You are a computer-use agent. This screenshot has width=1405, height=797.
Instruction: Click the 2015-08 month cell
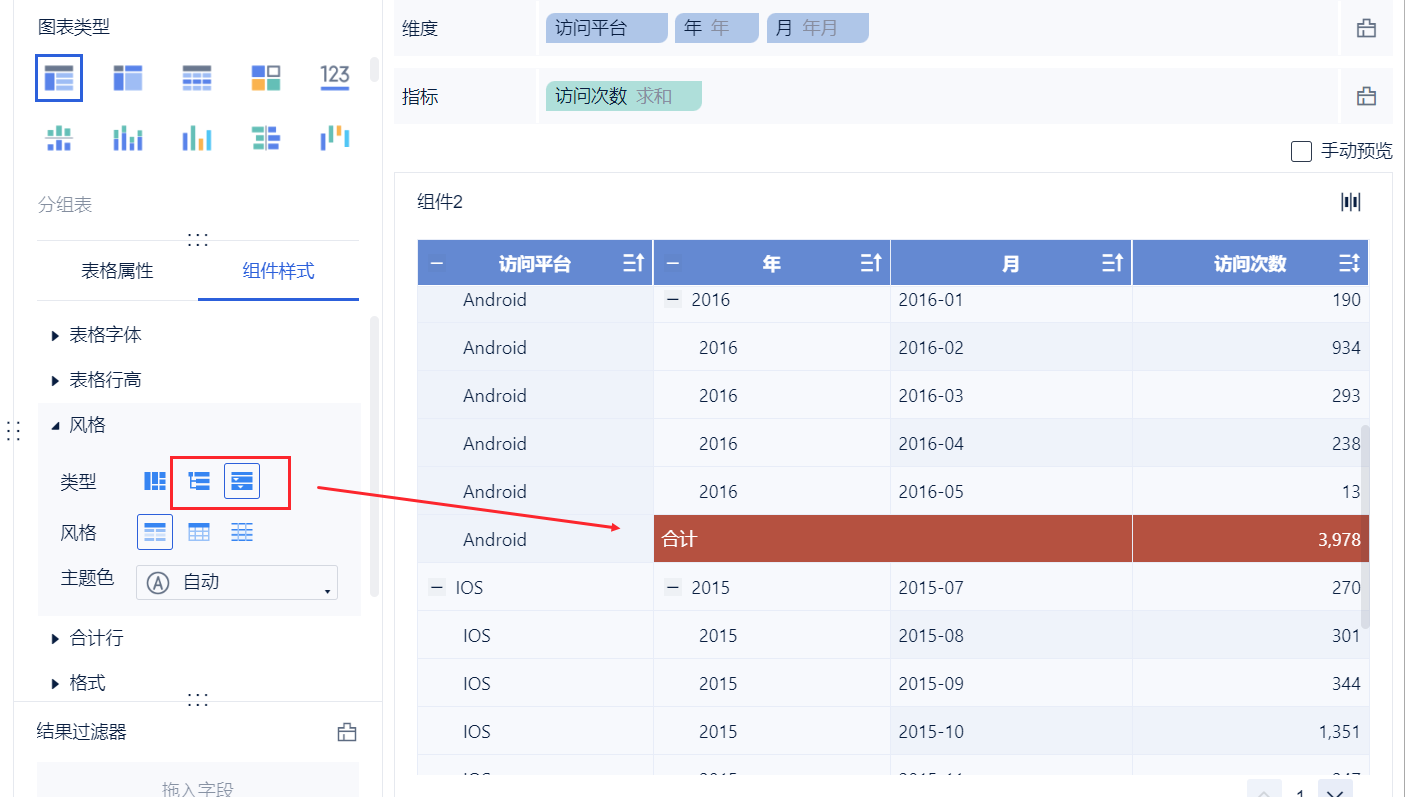point(1011,635)
